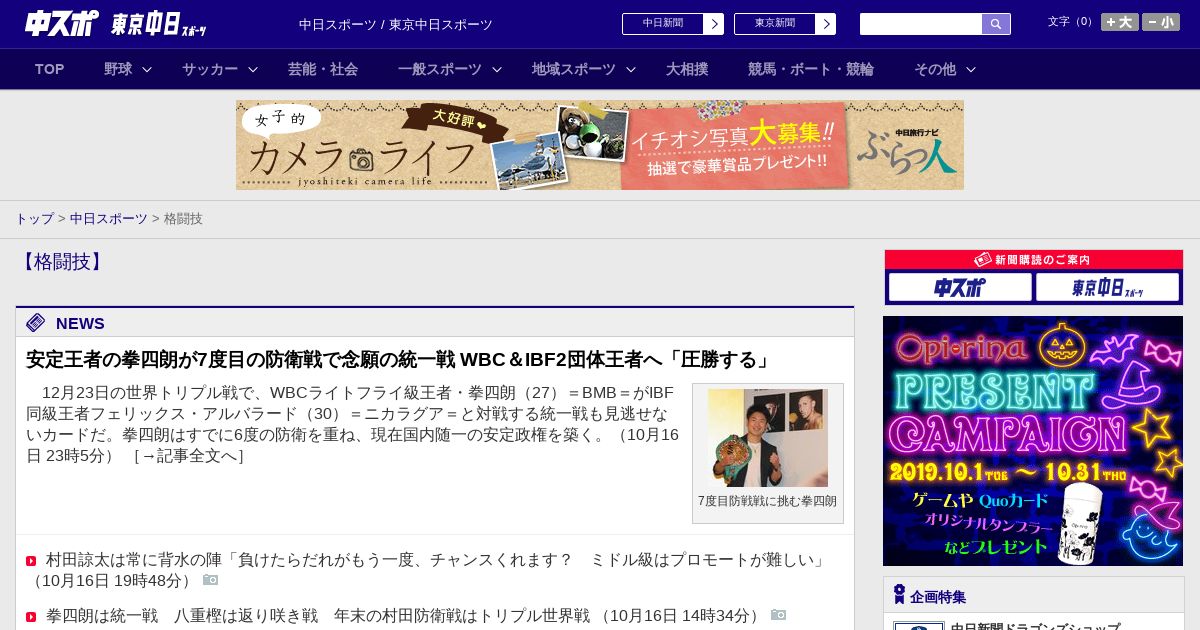Image resolution: width=1200 pixels, height=630 pixels.
Task: Open the サッカー menu item
Action: tap(210, 69)
